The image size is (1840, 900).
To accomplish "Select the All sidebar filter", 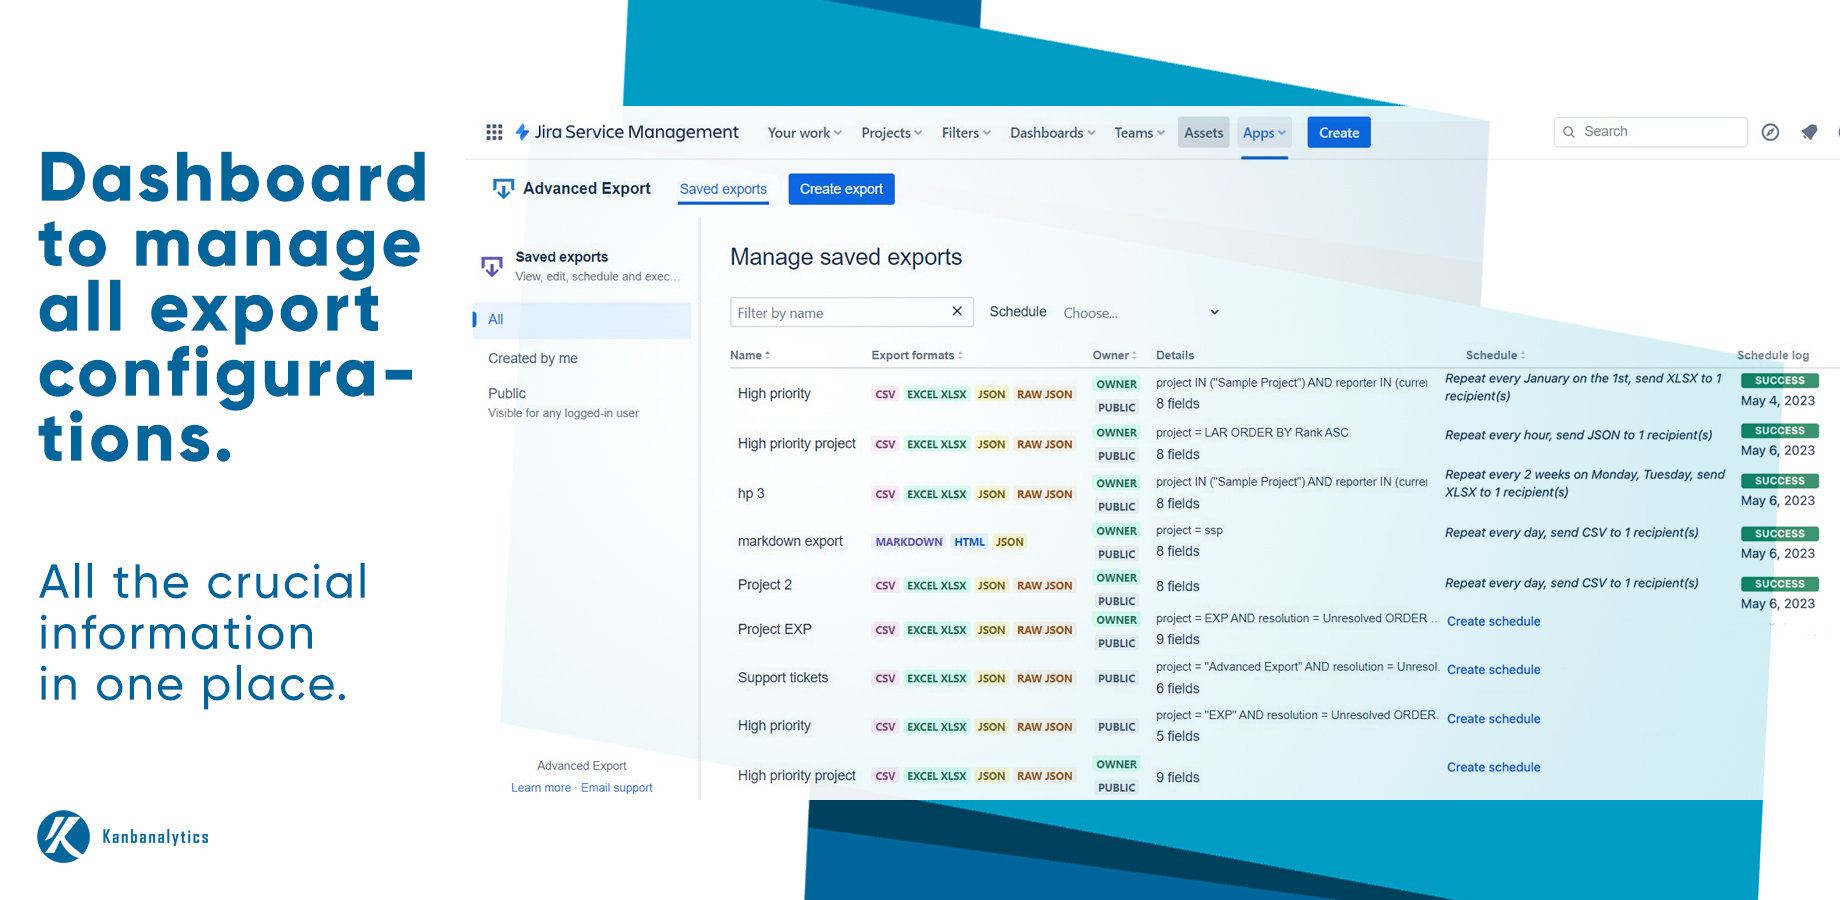I will pos(582,320).
